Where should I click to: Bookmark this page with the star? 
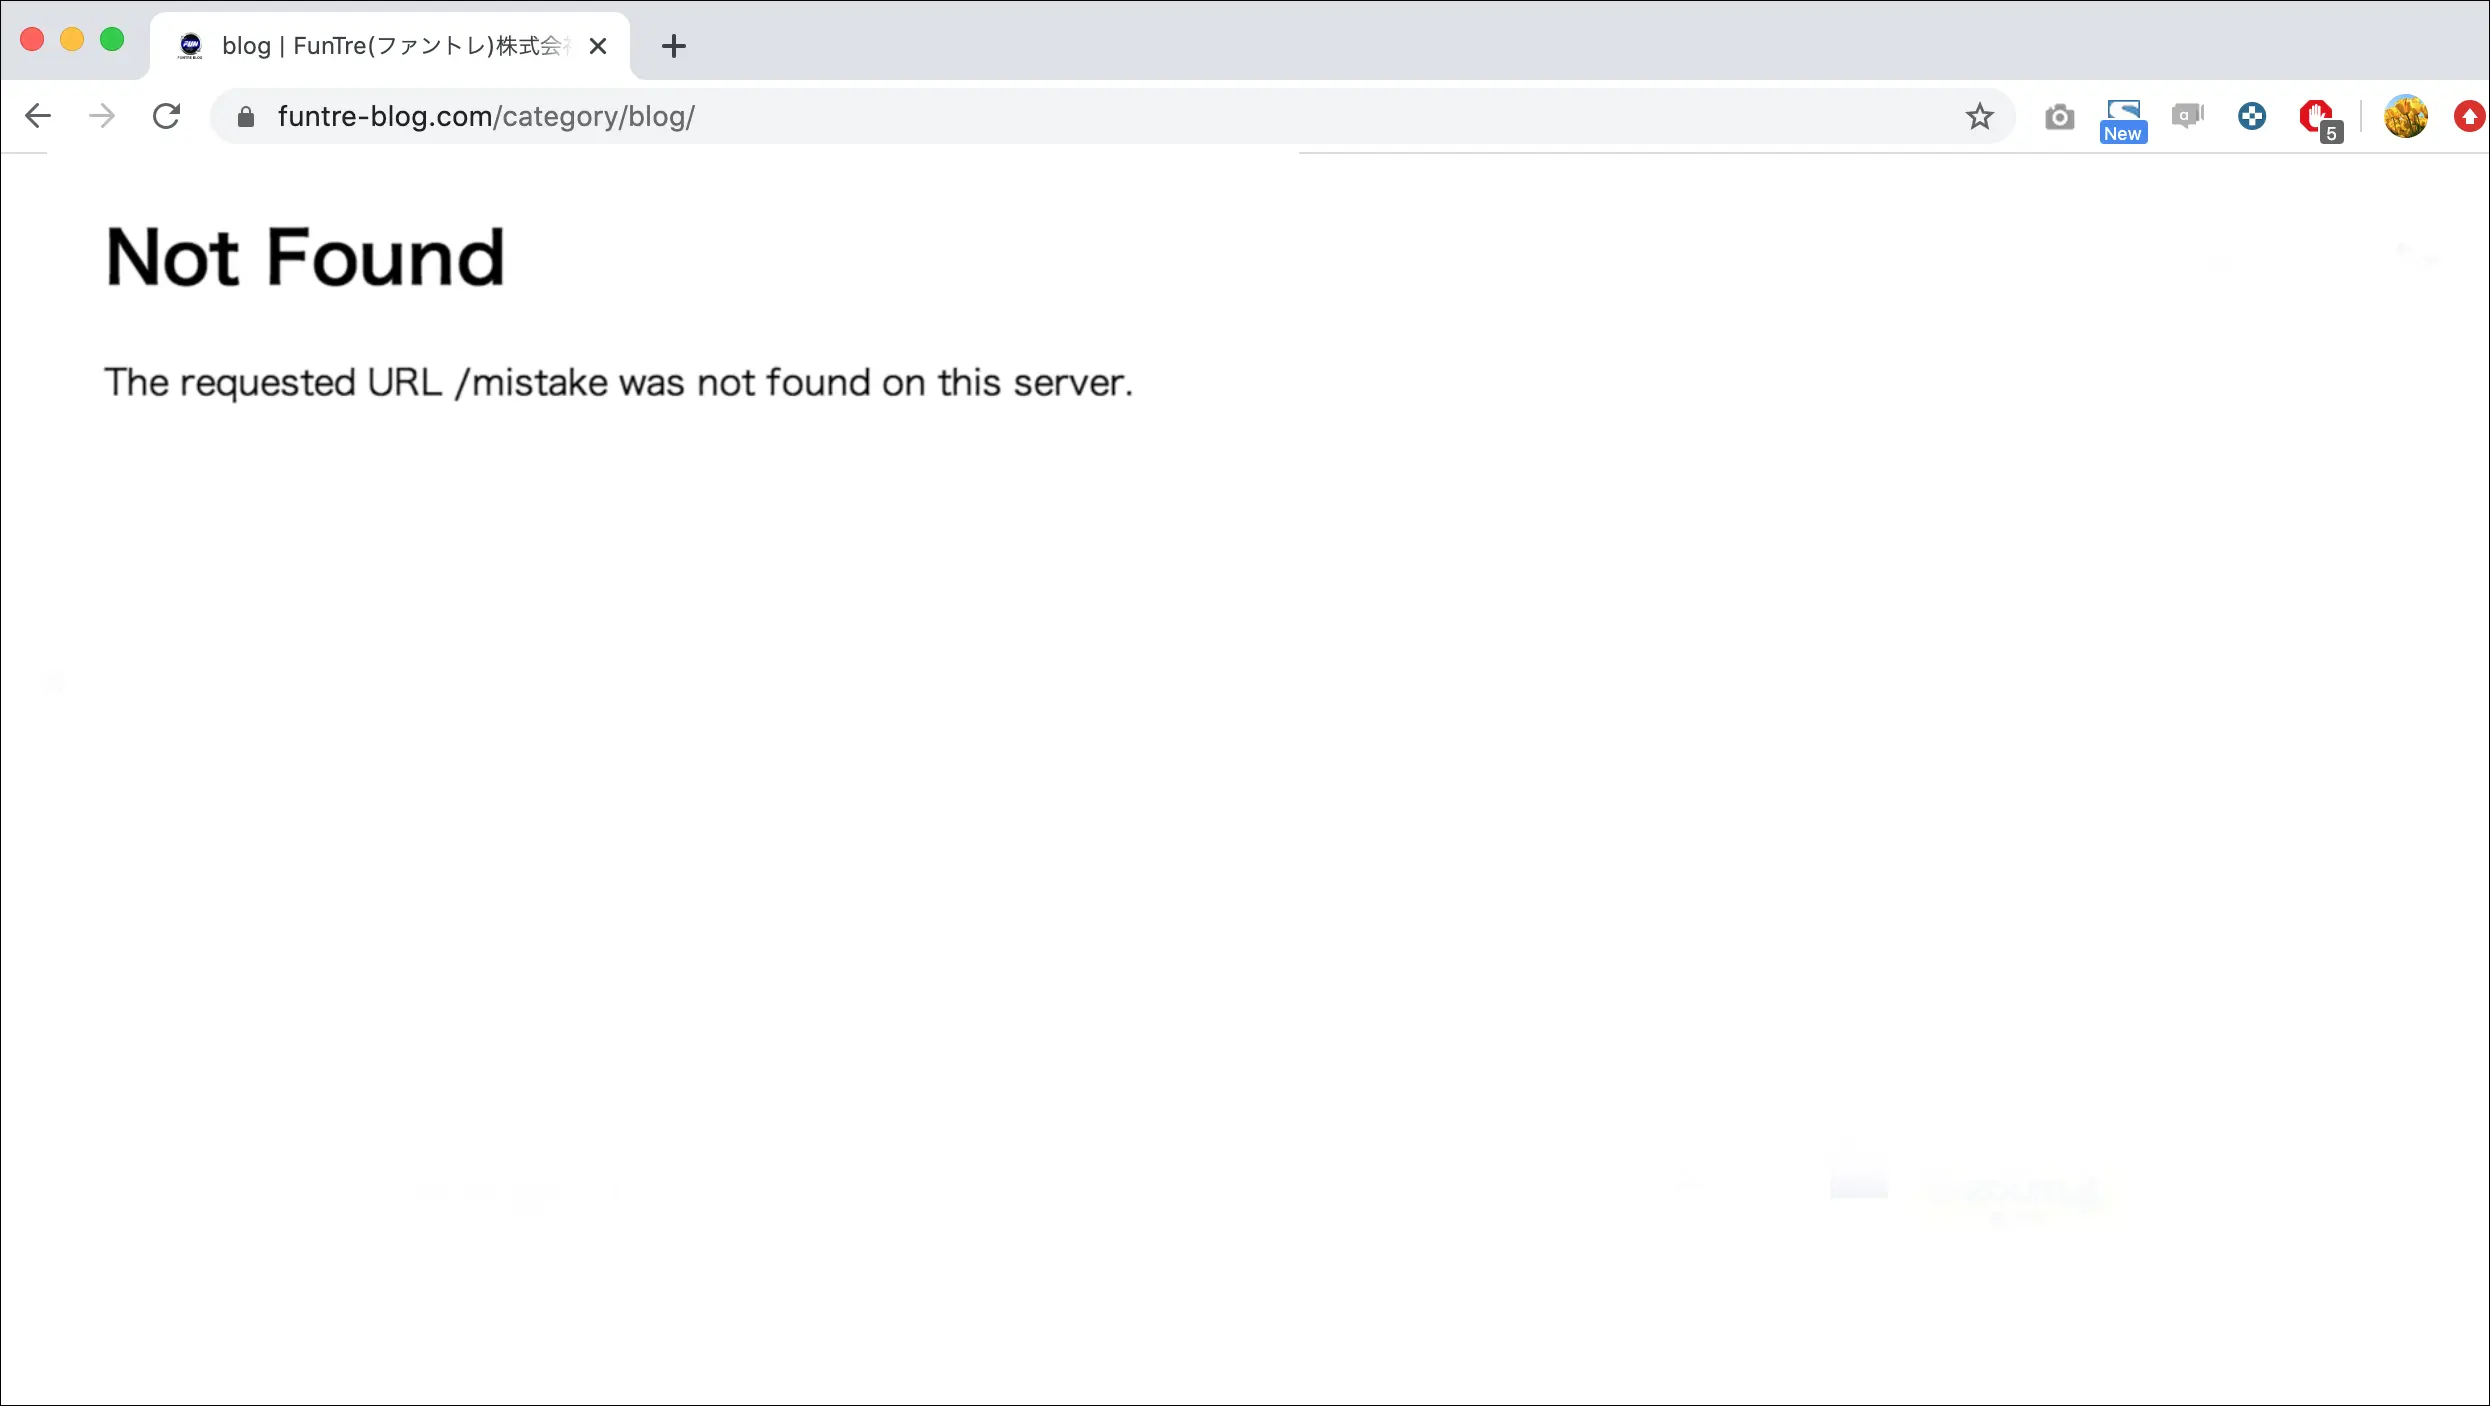1980,116
